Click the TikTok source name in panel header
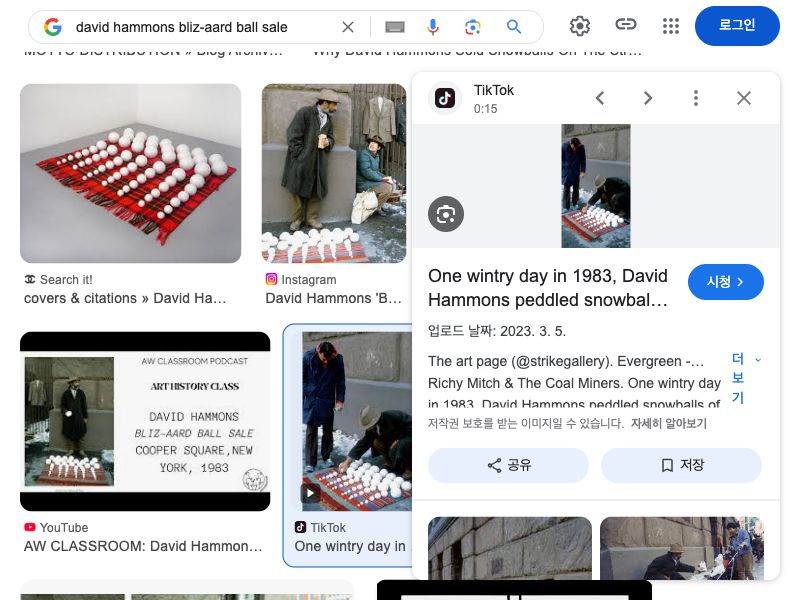800x600 pixels. tap(493, 90)
